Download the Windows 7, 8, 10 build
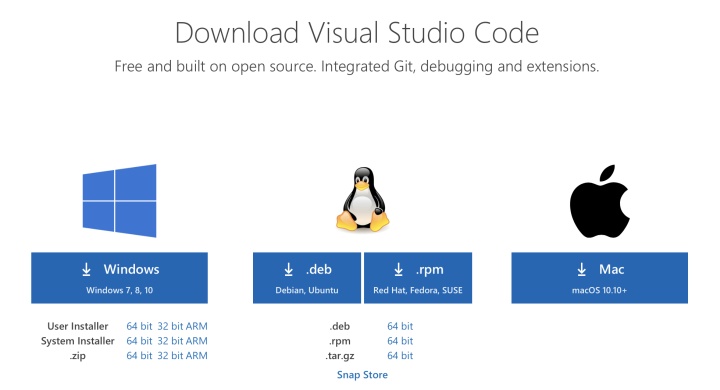The width and height of the screenshot is (720, 390). [x=119, y=277]
